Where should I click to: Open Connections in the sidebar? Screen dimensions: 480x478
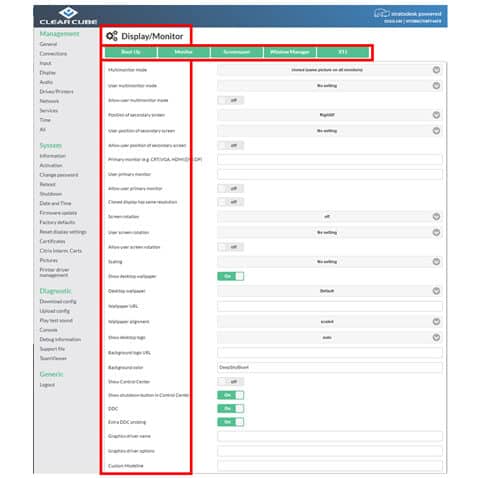pos(53,54)
